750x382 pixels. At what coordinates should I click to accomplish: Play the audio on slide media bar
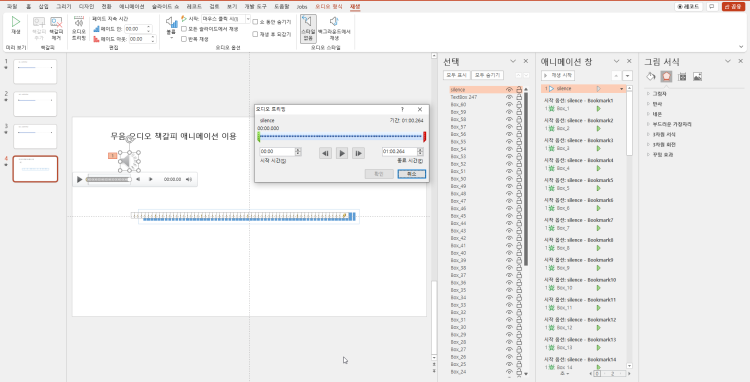79,179
